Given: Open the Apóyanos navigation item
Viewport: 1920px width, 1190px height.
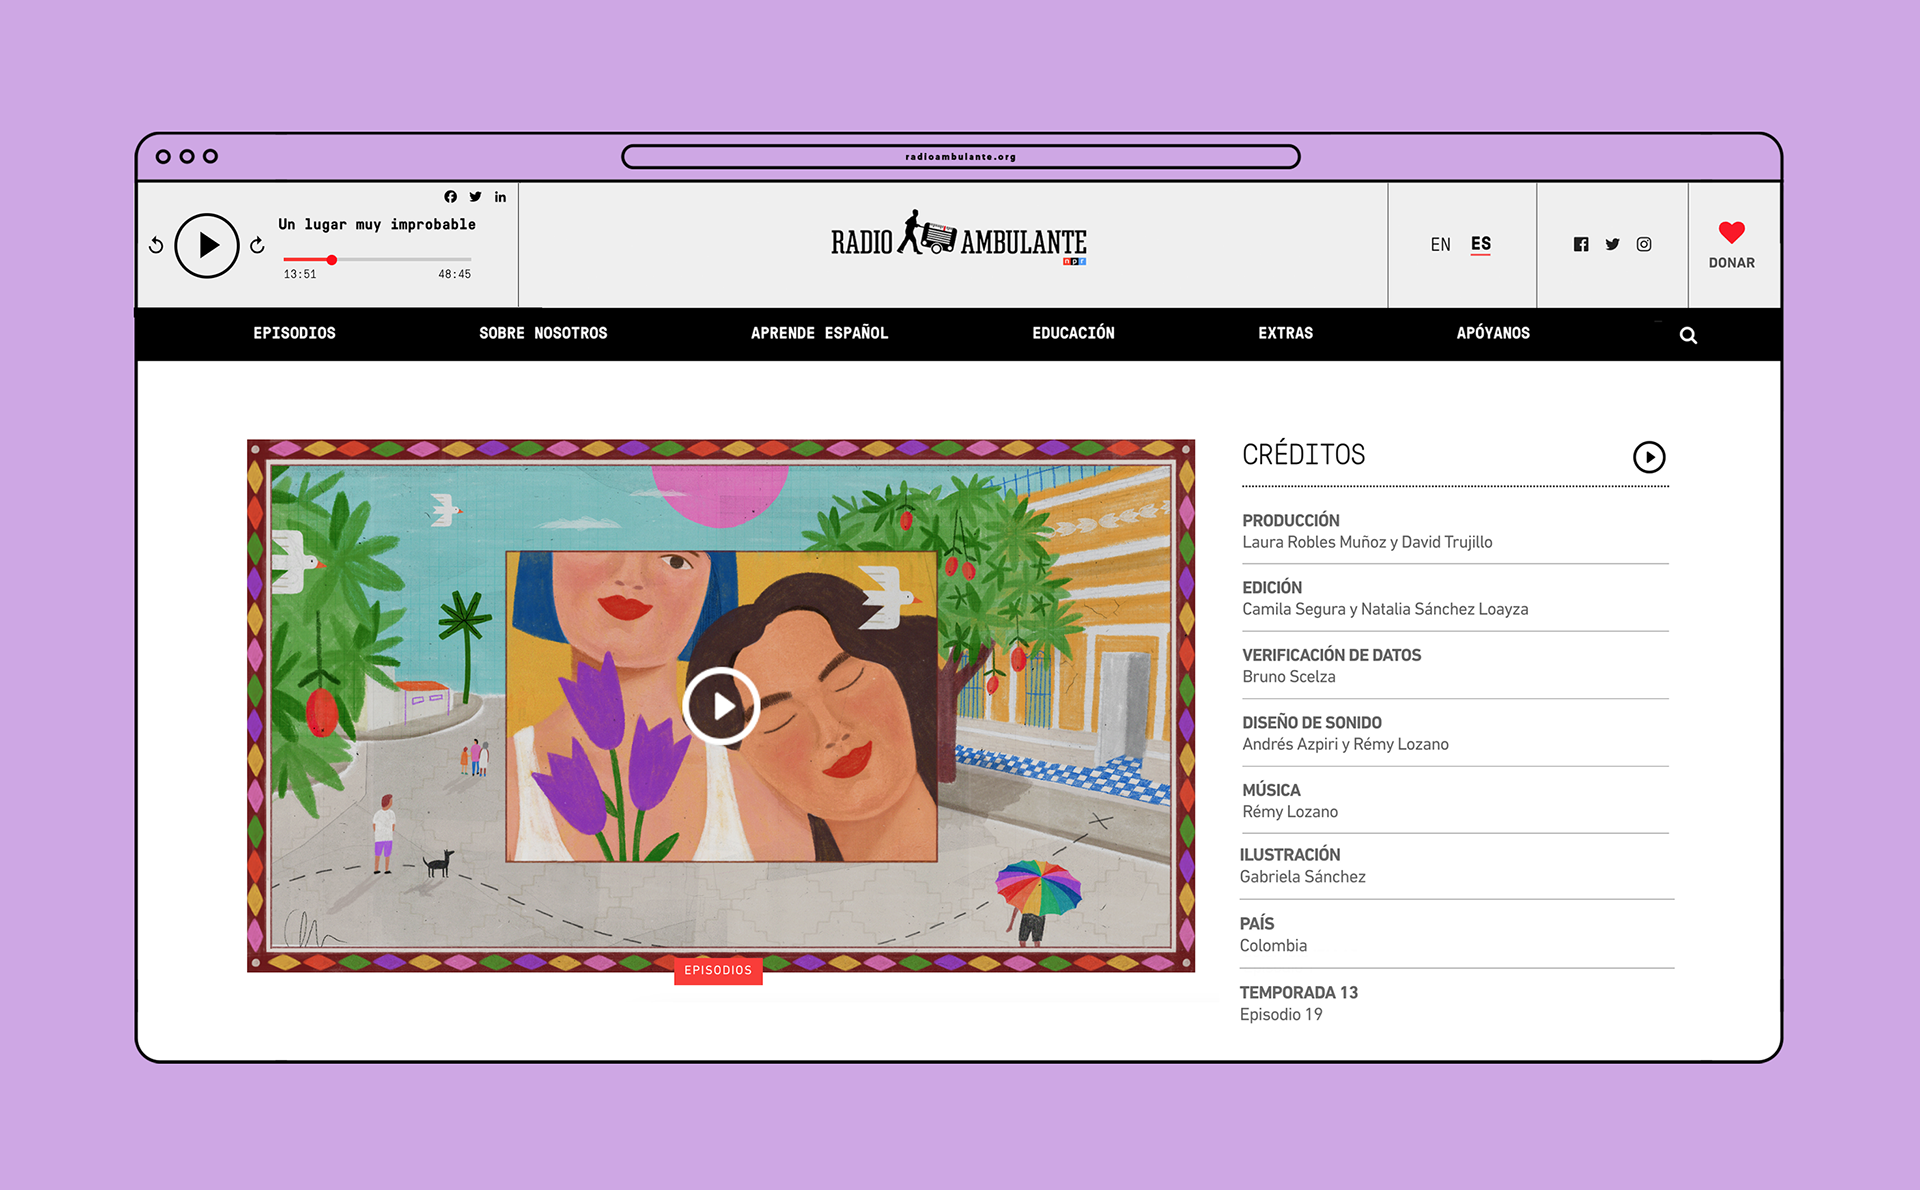Looking at the screenshot, I should (1492, 333).
